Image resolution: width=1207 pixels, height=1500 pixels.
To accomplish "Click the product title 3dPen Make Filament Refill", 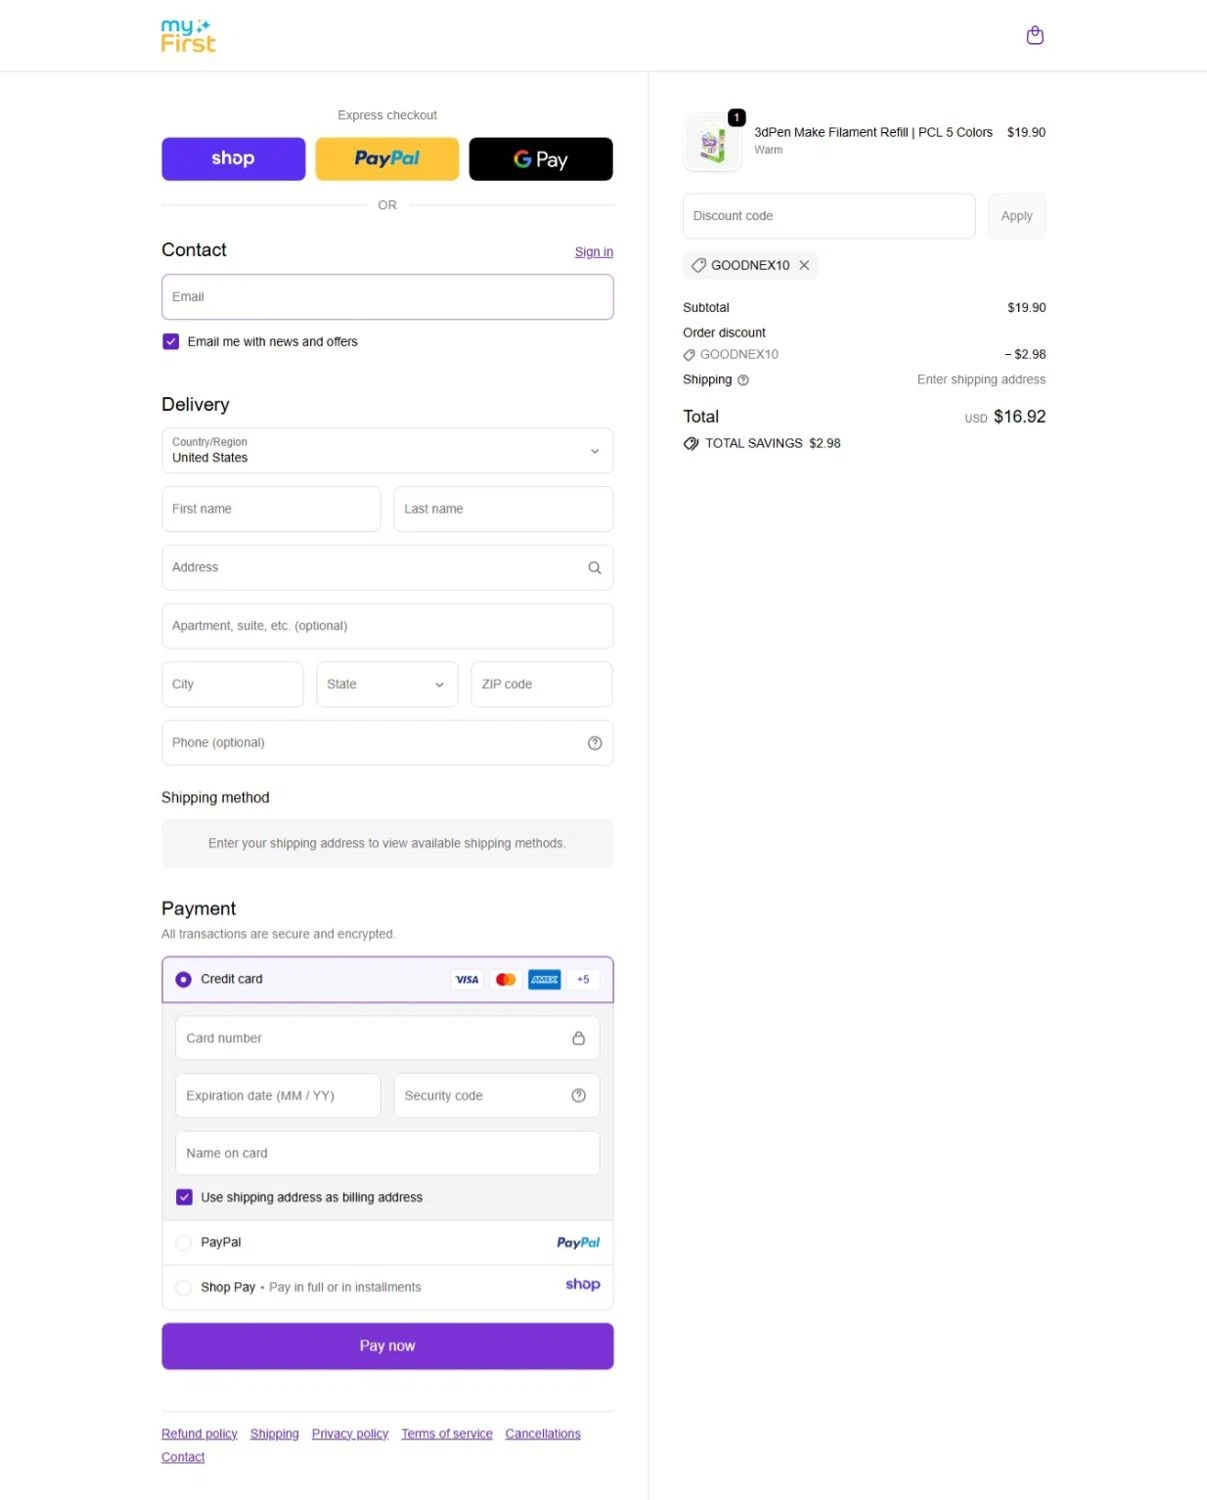I will [873, 132].
